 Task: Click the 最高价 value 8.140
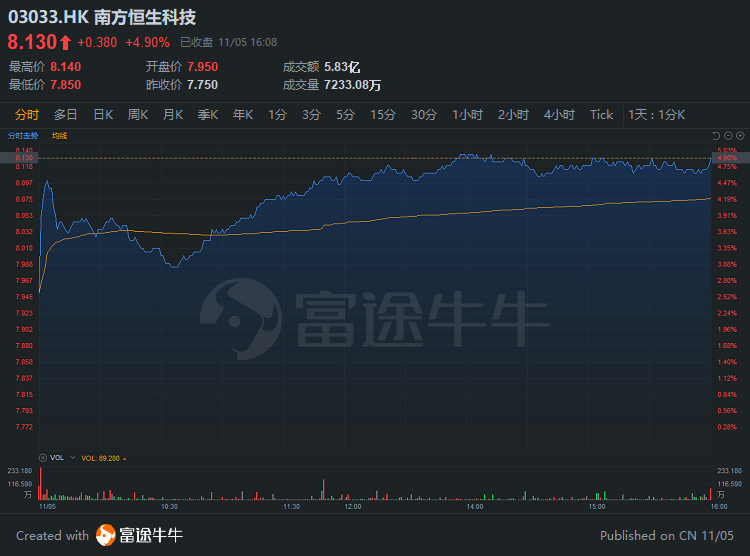pos(66,67)
